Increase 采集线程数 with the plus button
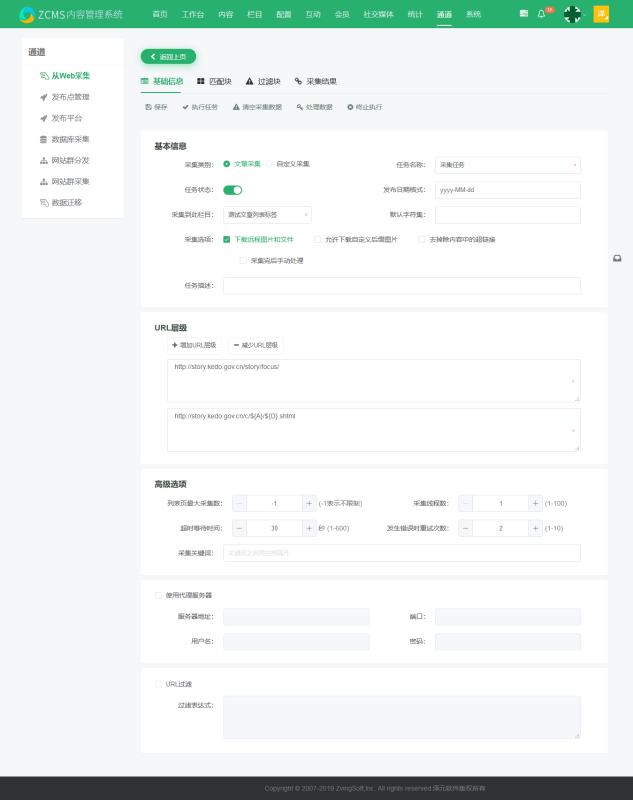Screen dimensions: 633x800 pos(535,503)
